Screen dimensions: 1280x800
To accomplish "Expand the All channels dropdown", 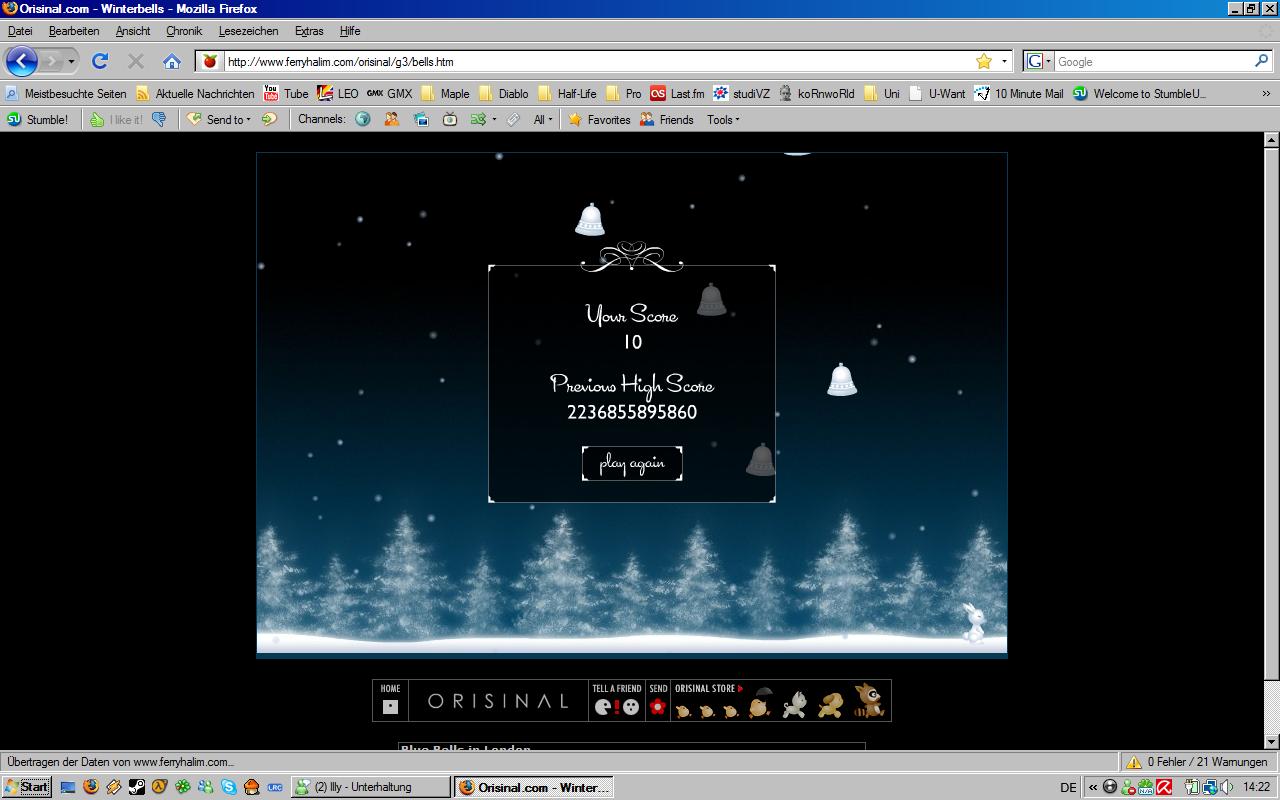I will [x=542, y=120].
